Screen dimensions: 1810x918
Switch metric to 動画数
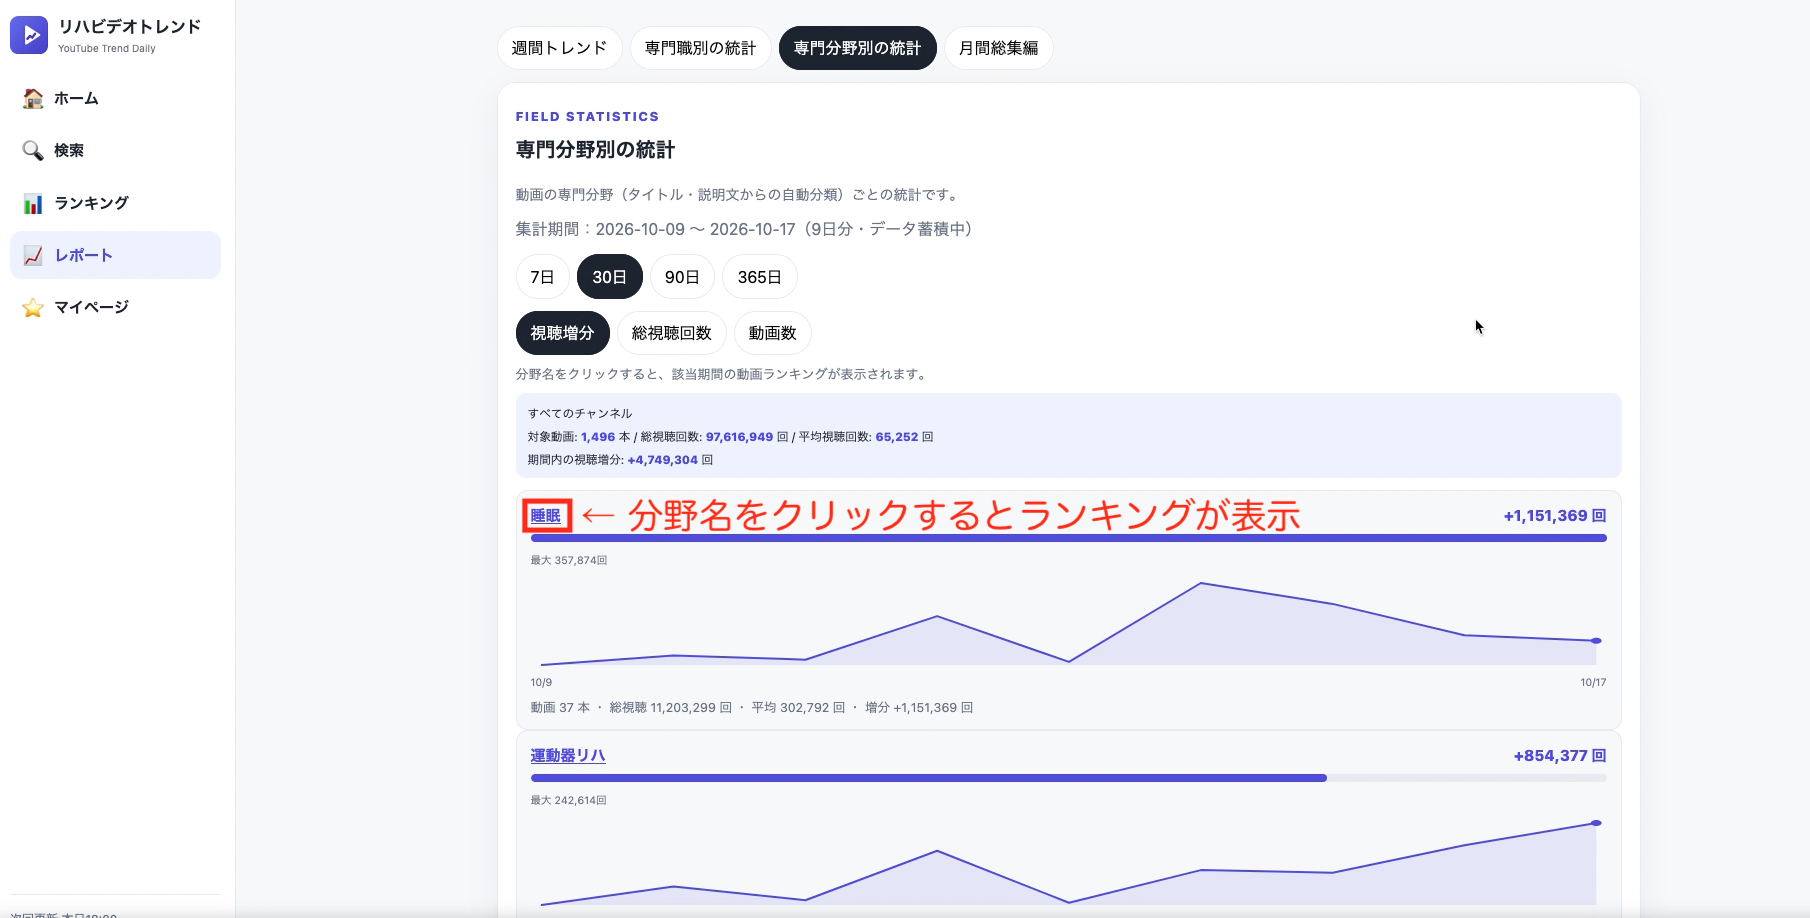tap(772, 333)
